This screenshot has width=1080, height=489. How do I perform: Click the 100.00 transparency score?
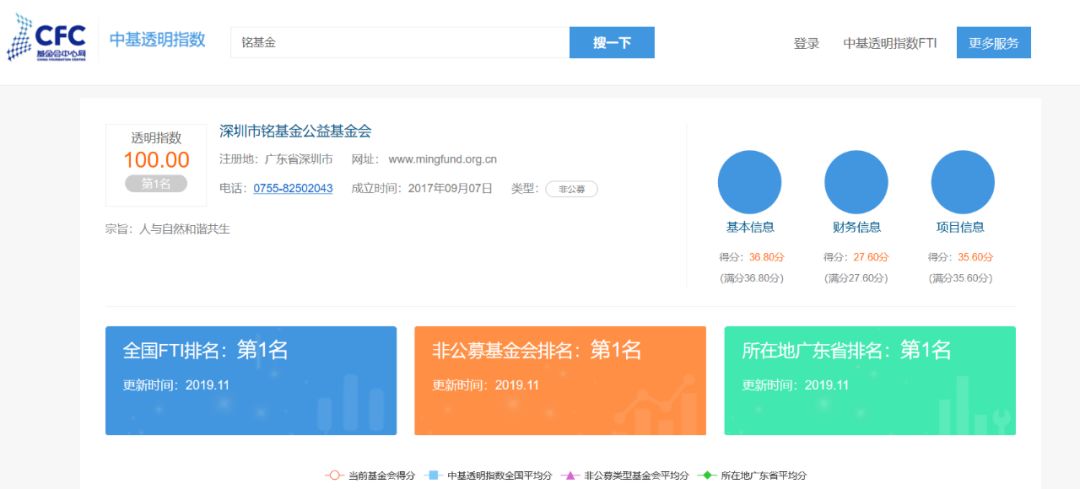click(156, 160)
